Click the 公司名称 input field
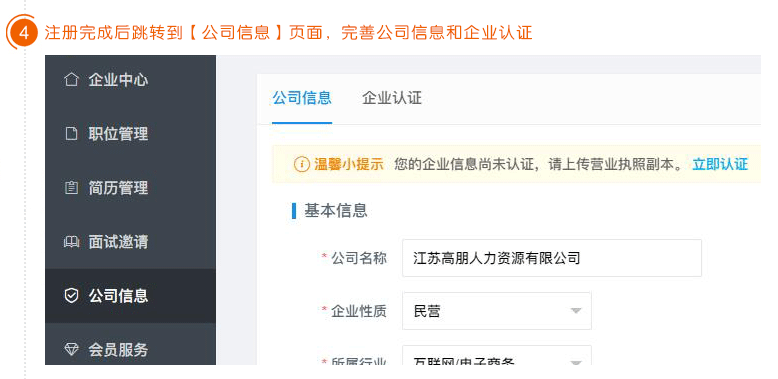 coord(552,258)
